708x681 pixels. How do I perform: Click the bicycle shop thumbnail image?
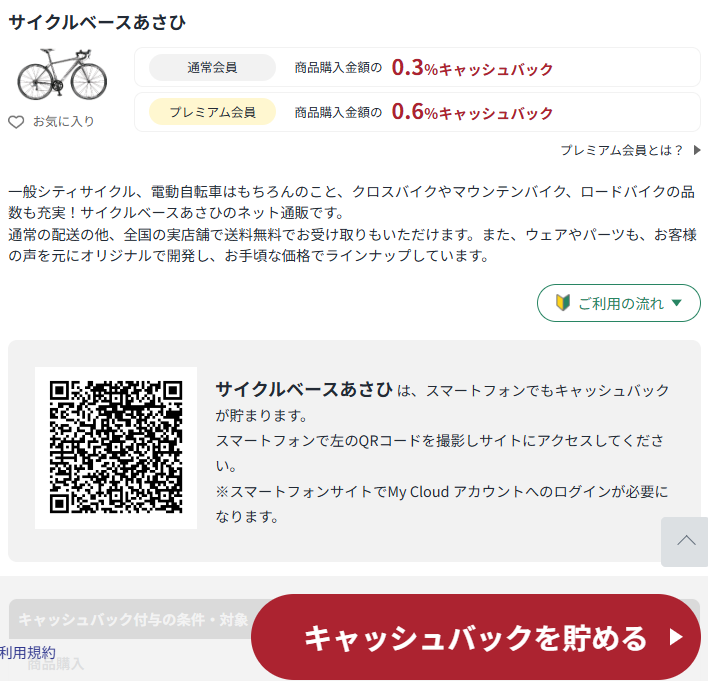62,75
